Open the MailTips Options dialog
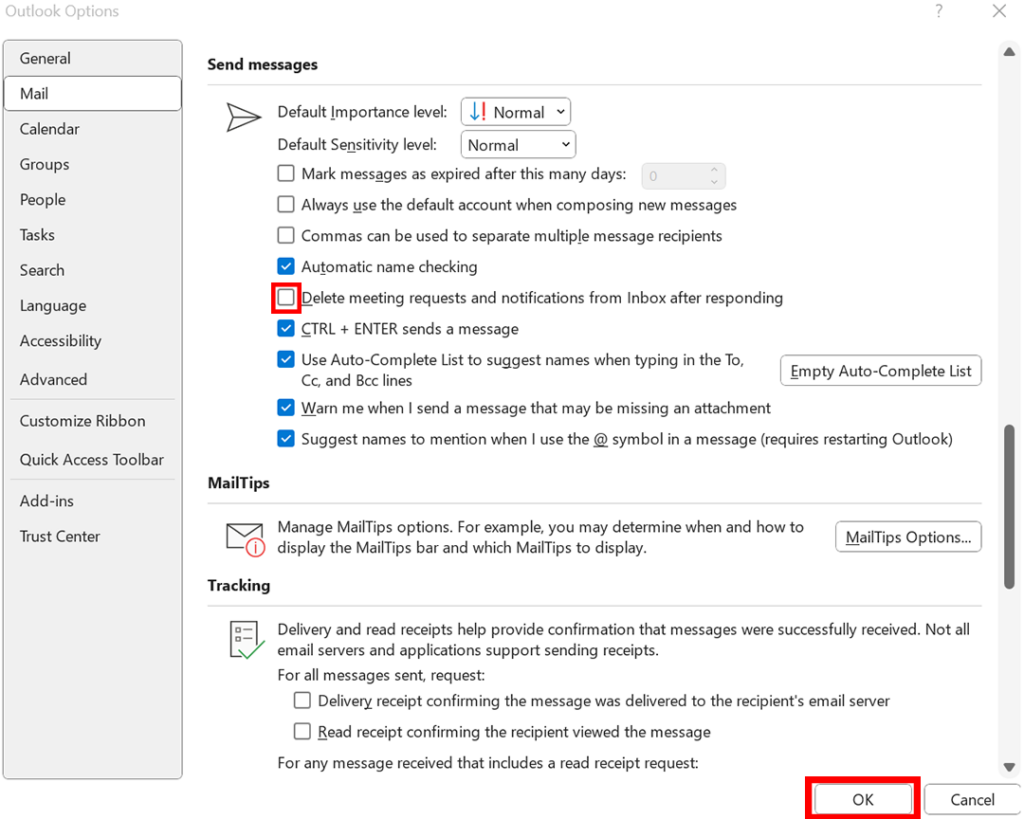 [907, 537]
